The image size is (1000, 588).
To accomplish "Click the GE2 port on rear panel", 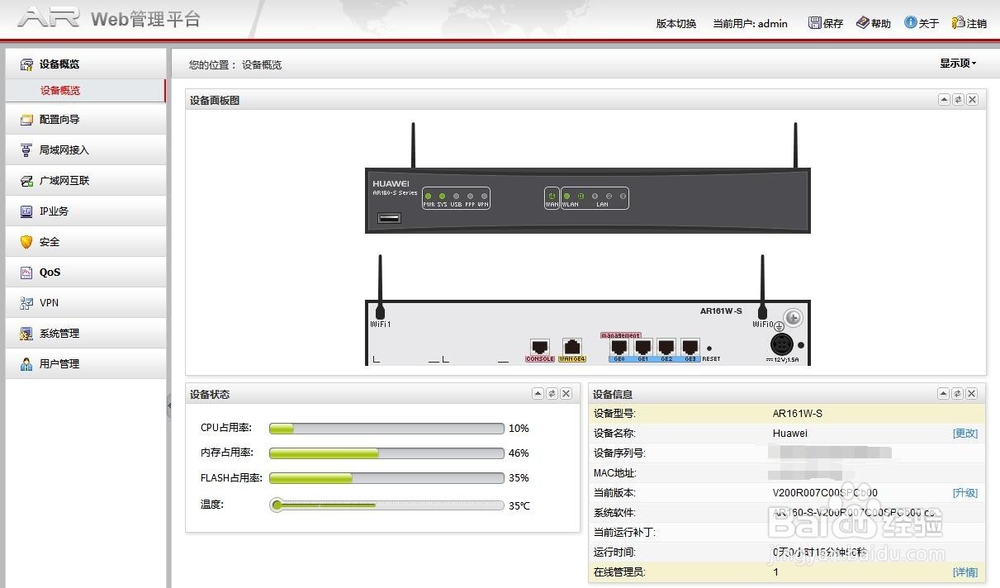I will coord(666,350).
